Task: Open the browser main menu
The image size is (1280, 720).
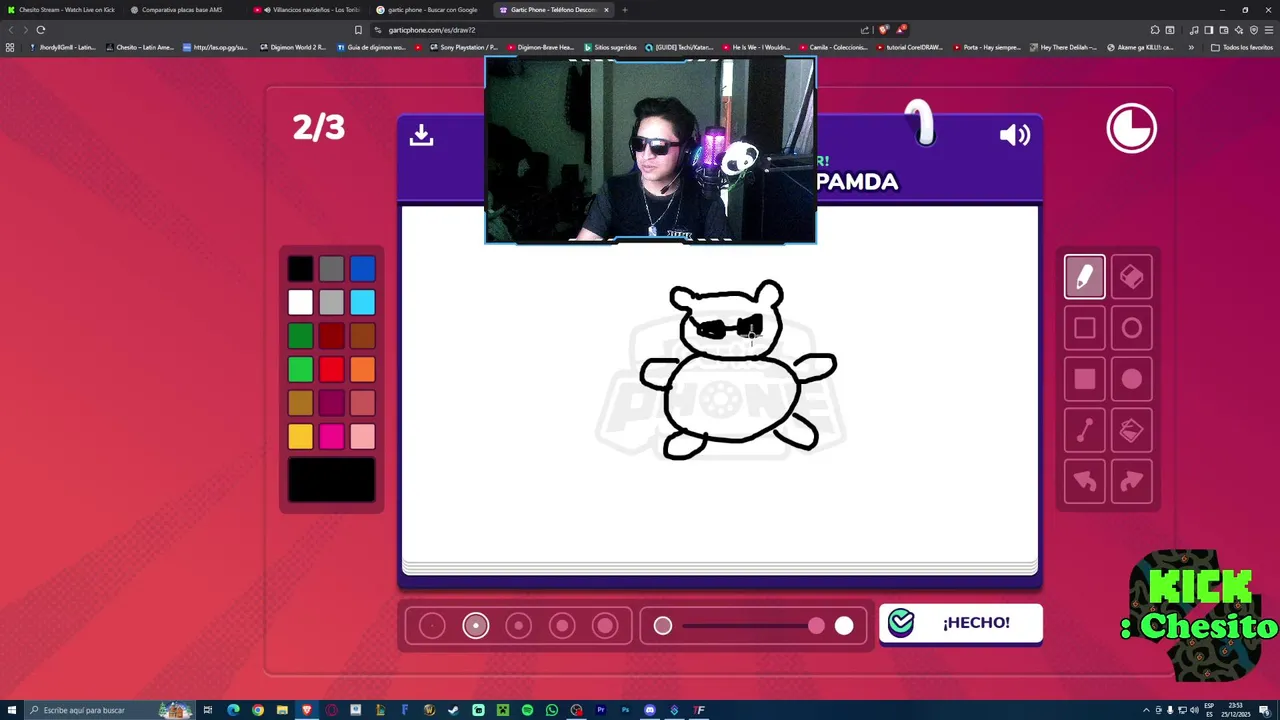Action: pos(1270,30)
